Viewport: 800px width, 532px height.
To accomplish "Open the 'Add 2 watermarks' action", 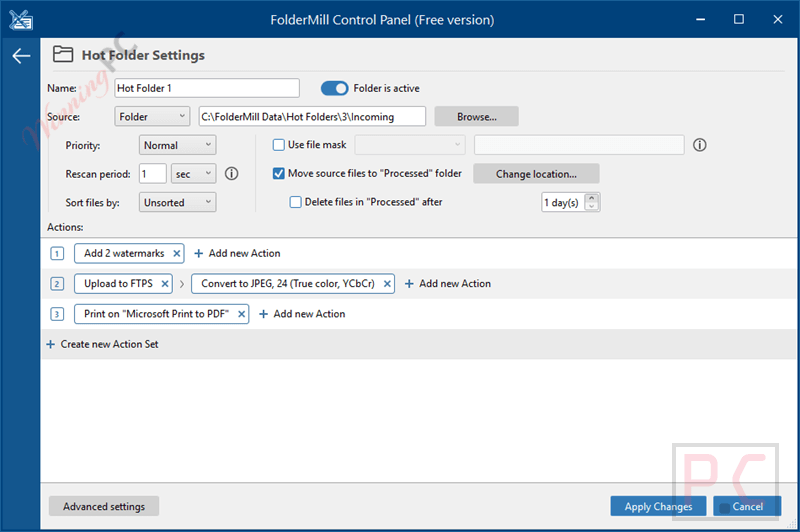I will point(124,254).
